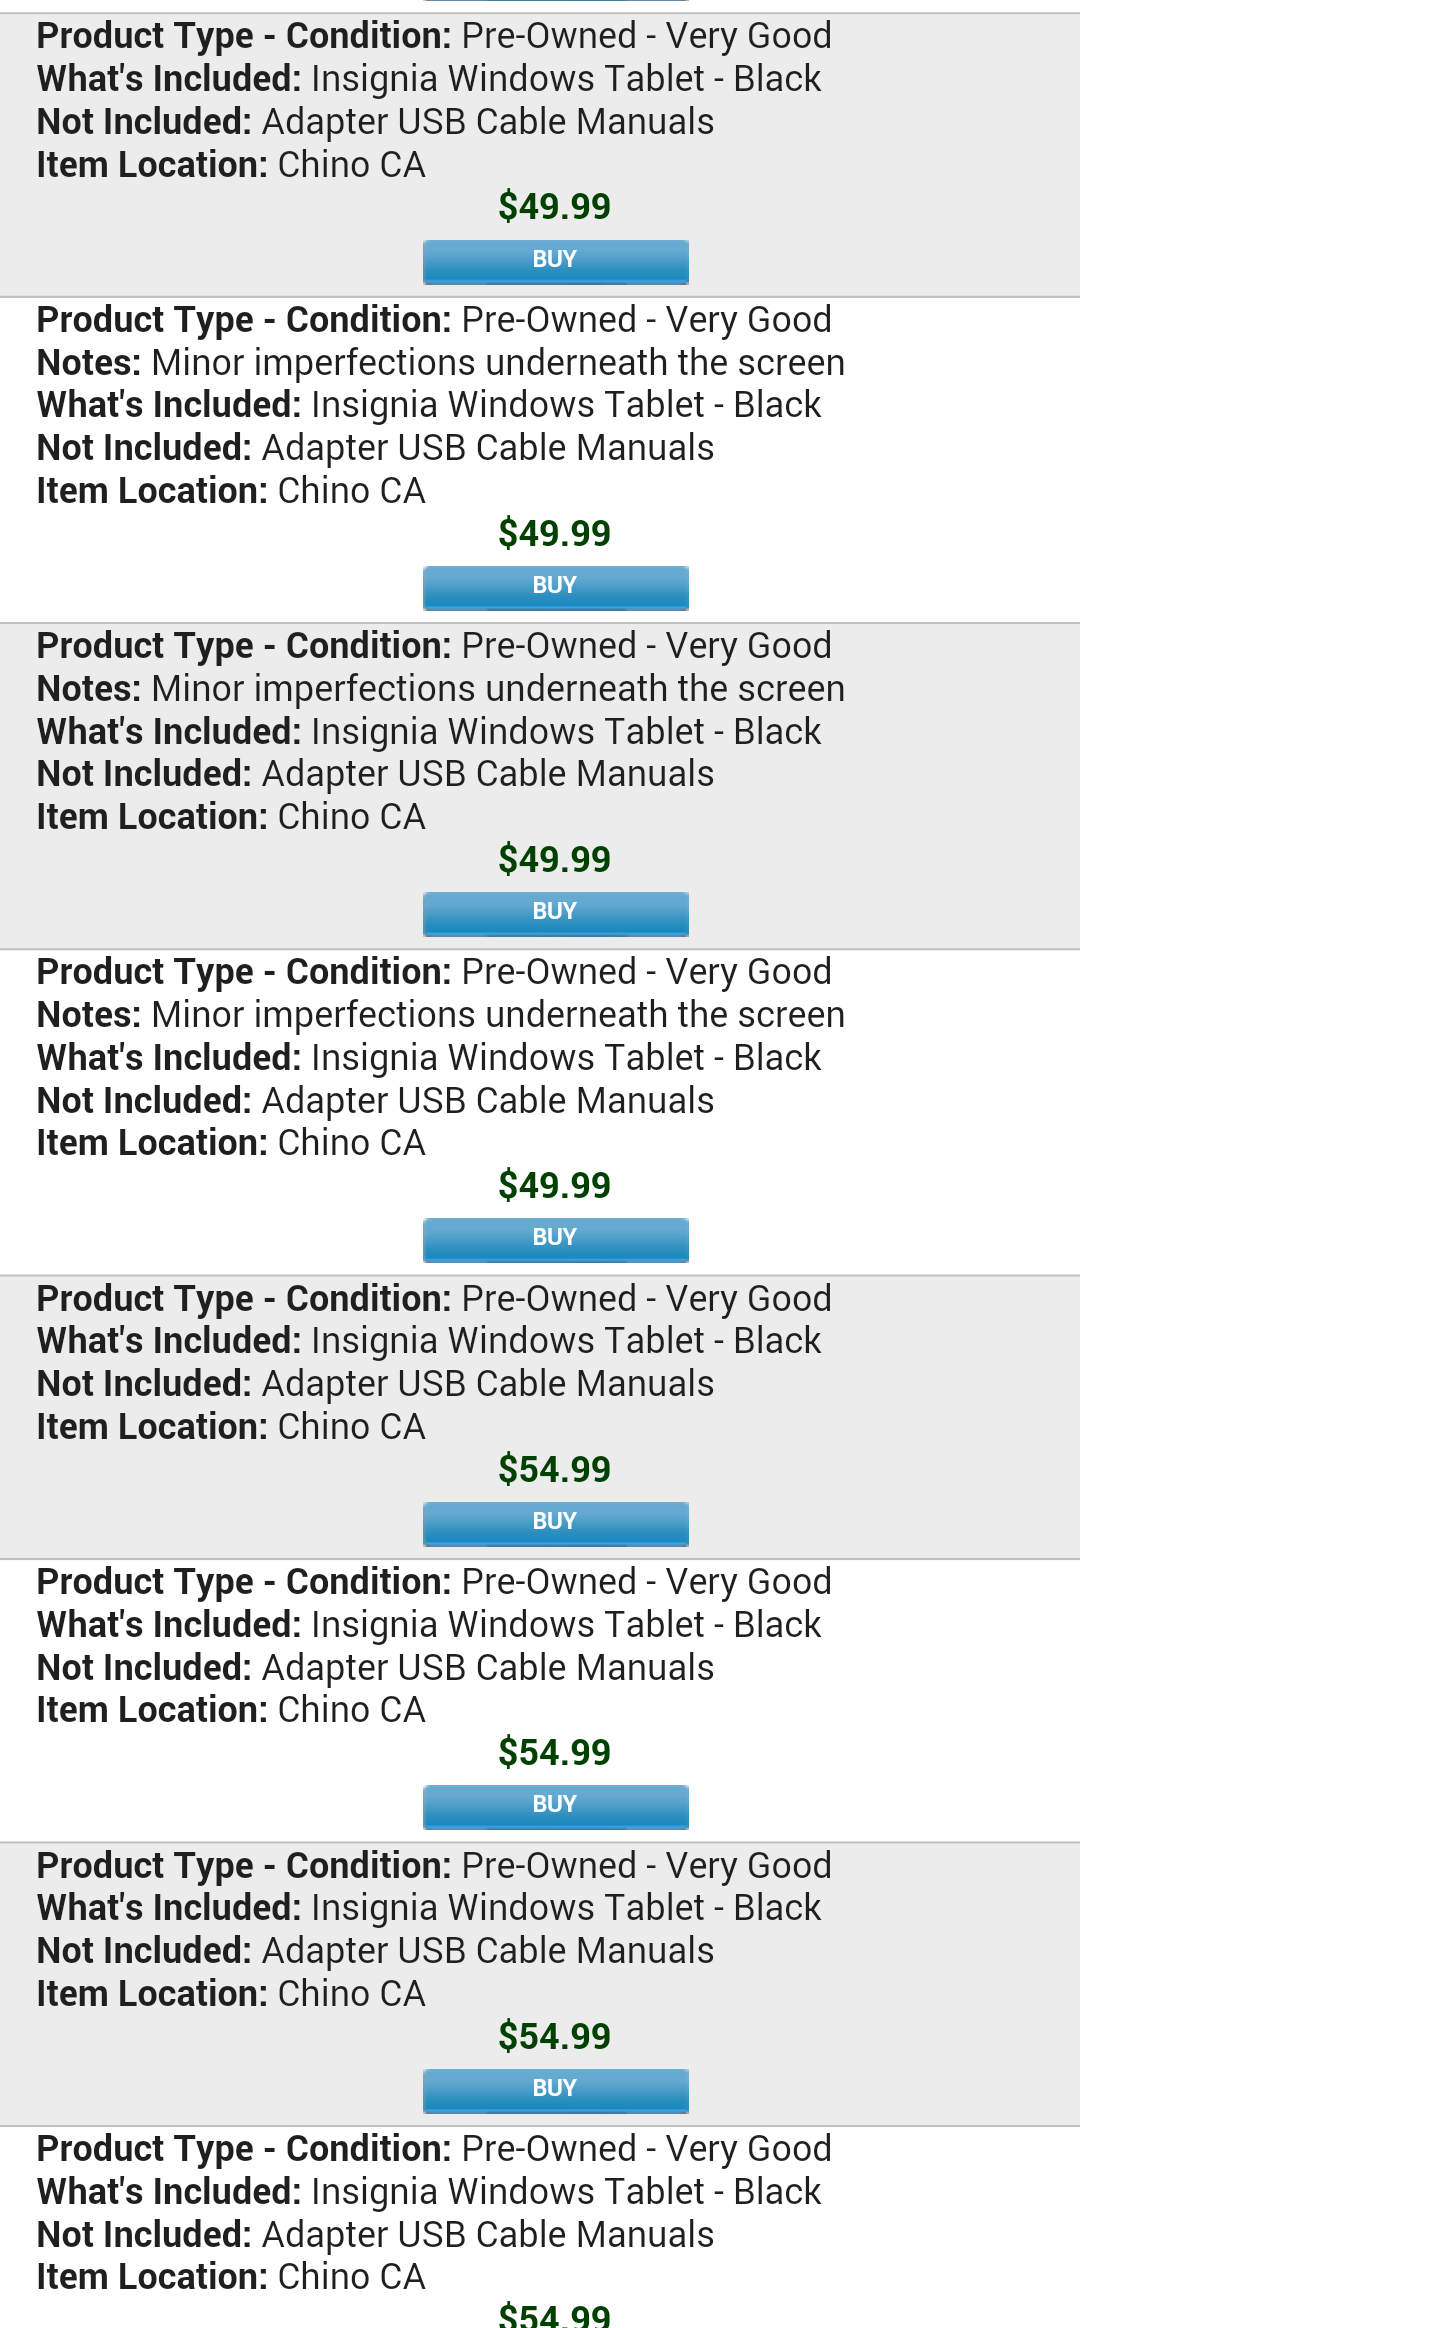Click the second $49.99 price label
Screen dimensions: 1440x2328
click(x=555, y=534)
